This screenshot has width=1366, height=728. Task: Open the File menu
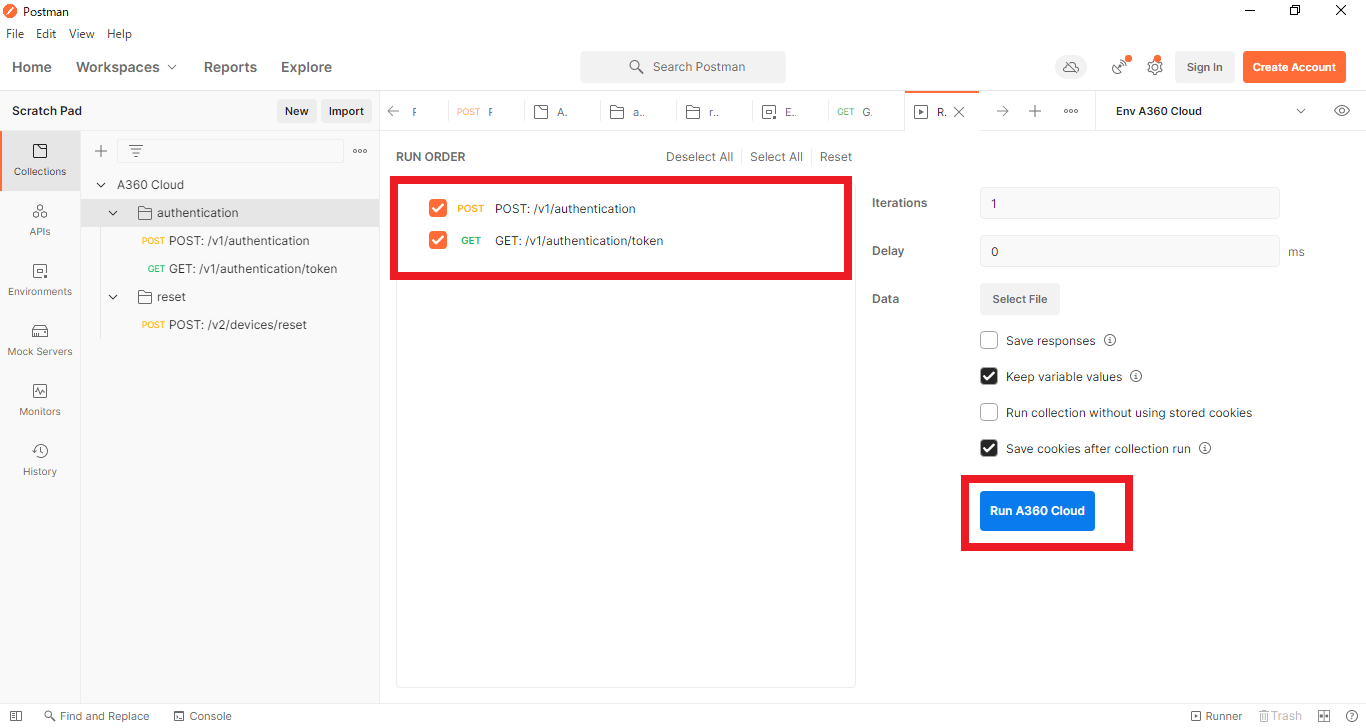click(x=15, y=34)
